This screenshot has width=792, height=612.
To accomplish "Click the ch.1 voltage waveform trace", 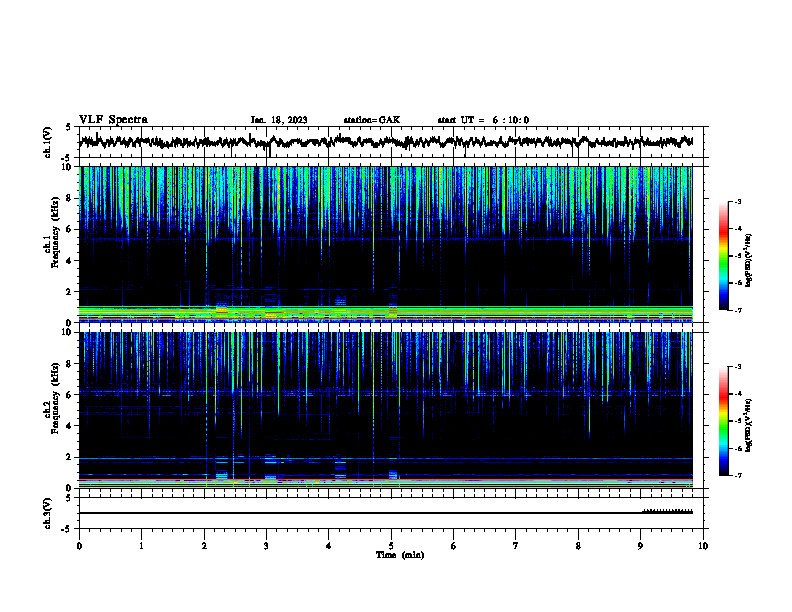I will 386,142.
